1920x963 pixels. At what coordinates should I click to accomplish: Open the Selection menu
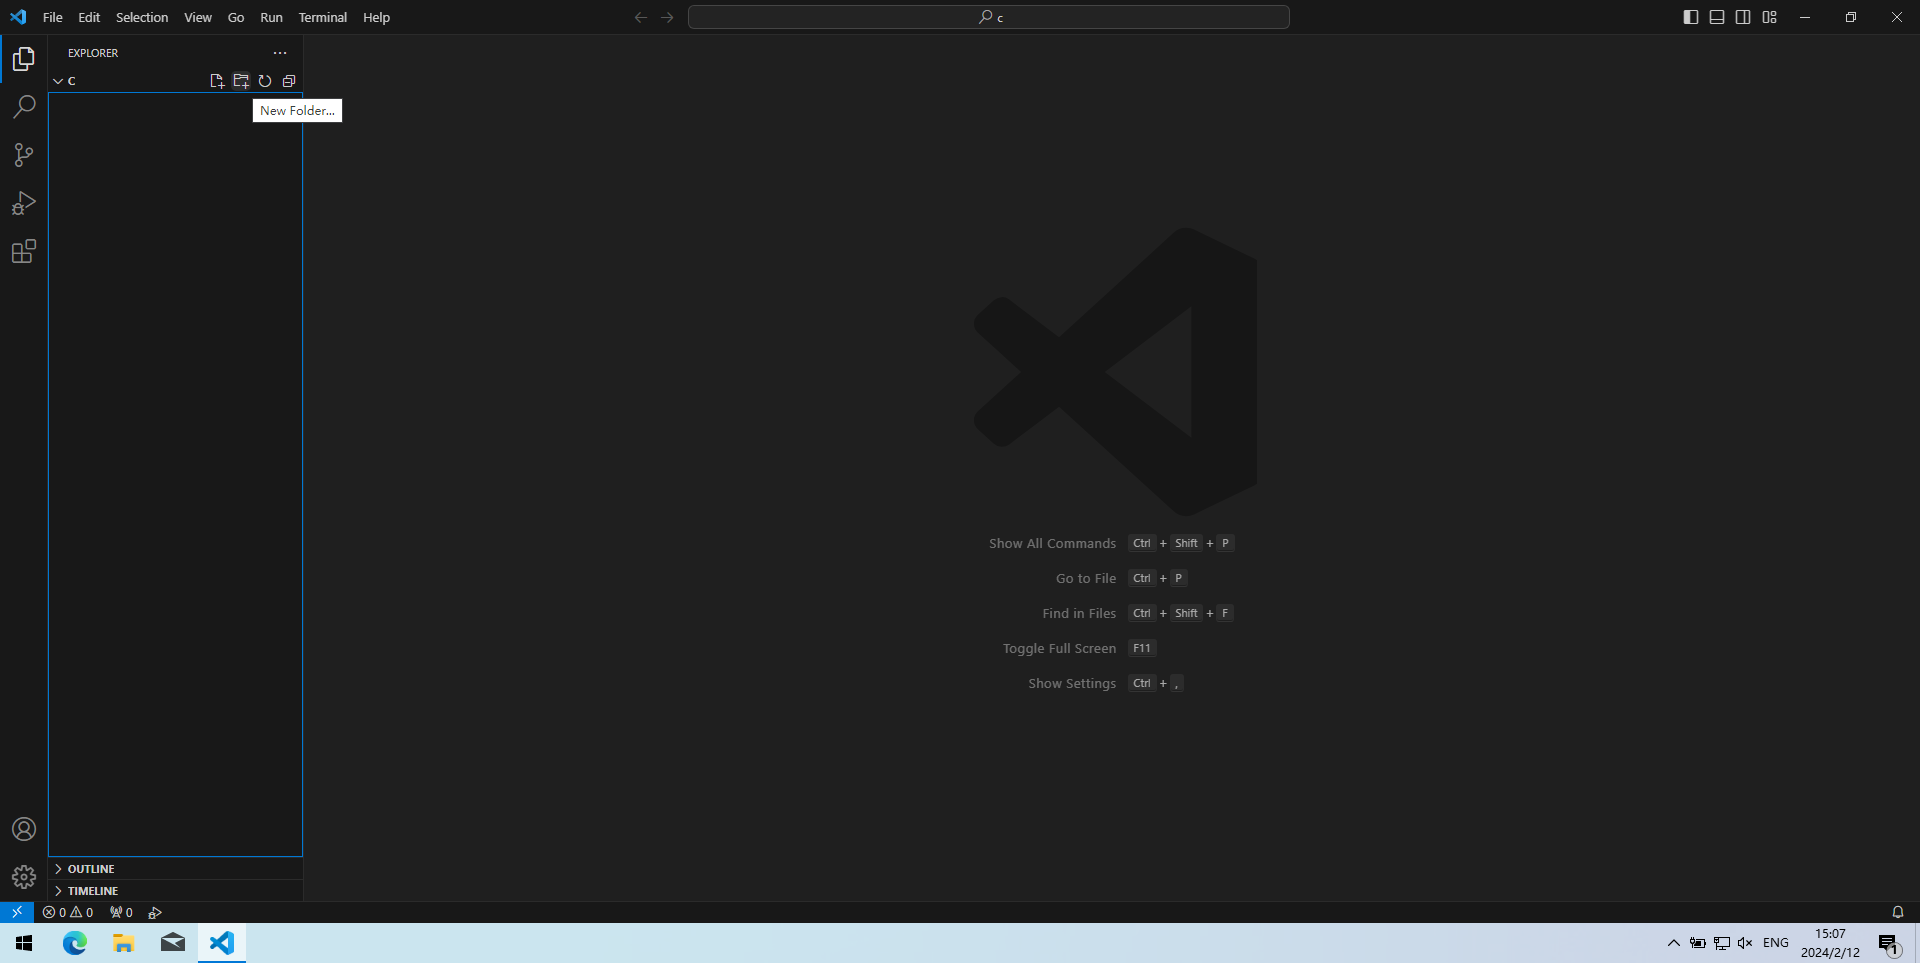click(x=142, y=17)
